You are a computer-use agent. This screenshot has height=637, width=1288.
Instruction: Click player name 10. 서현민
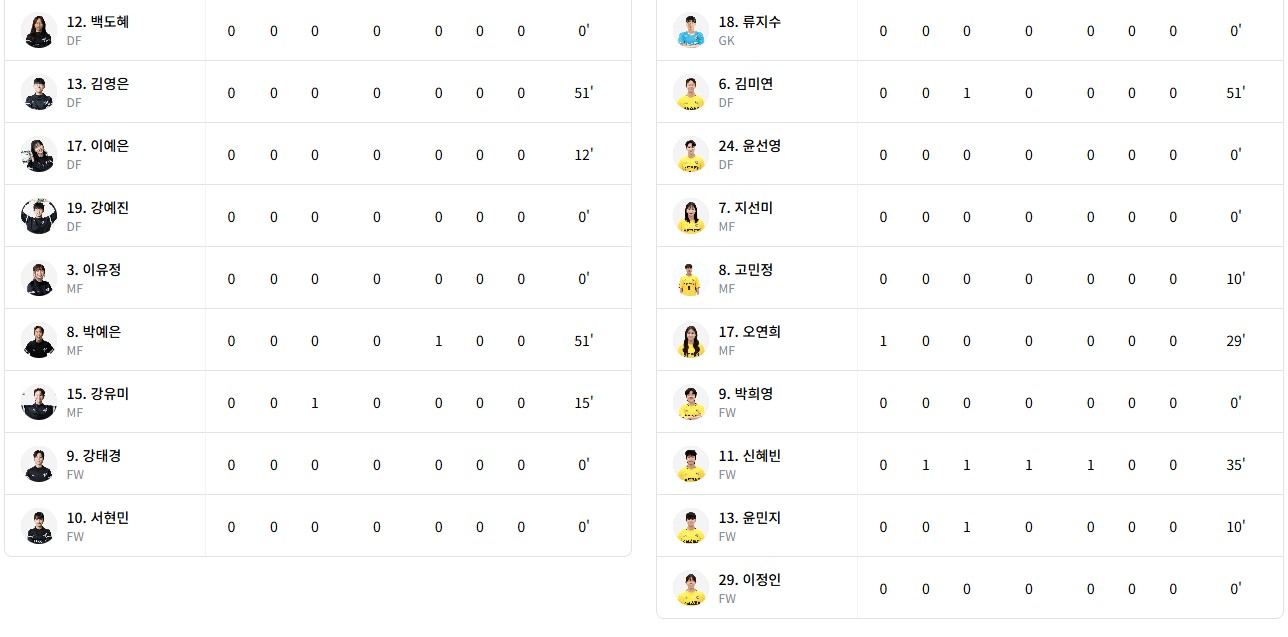[x=98, y=518]
